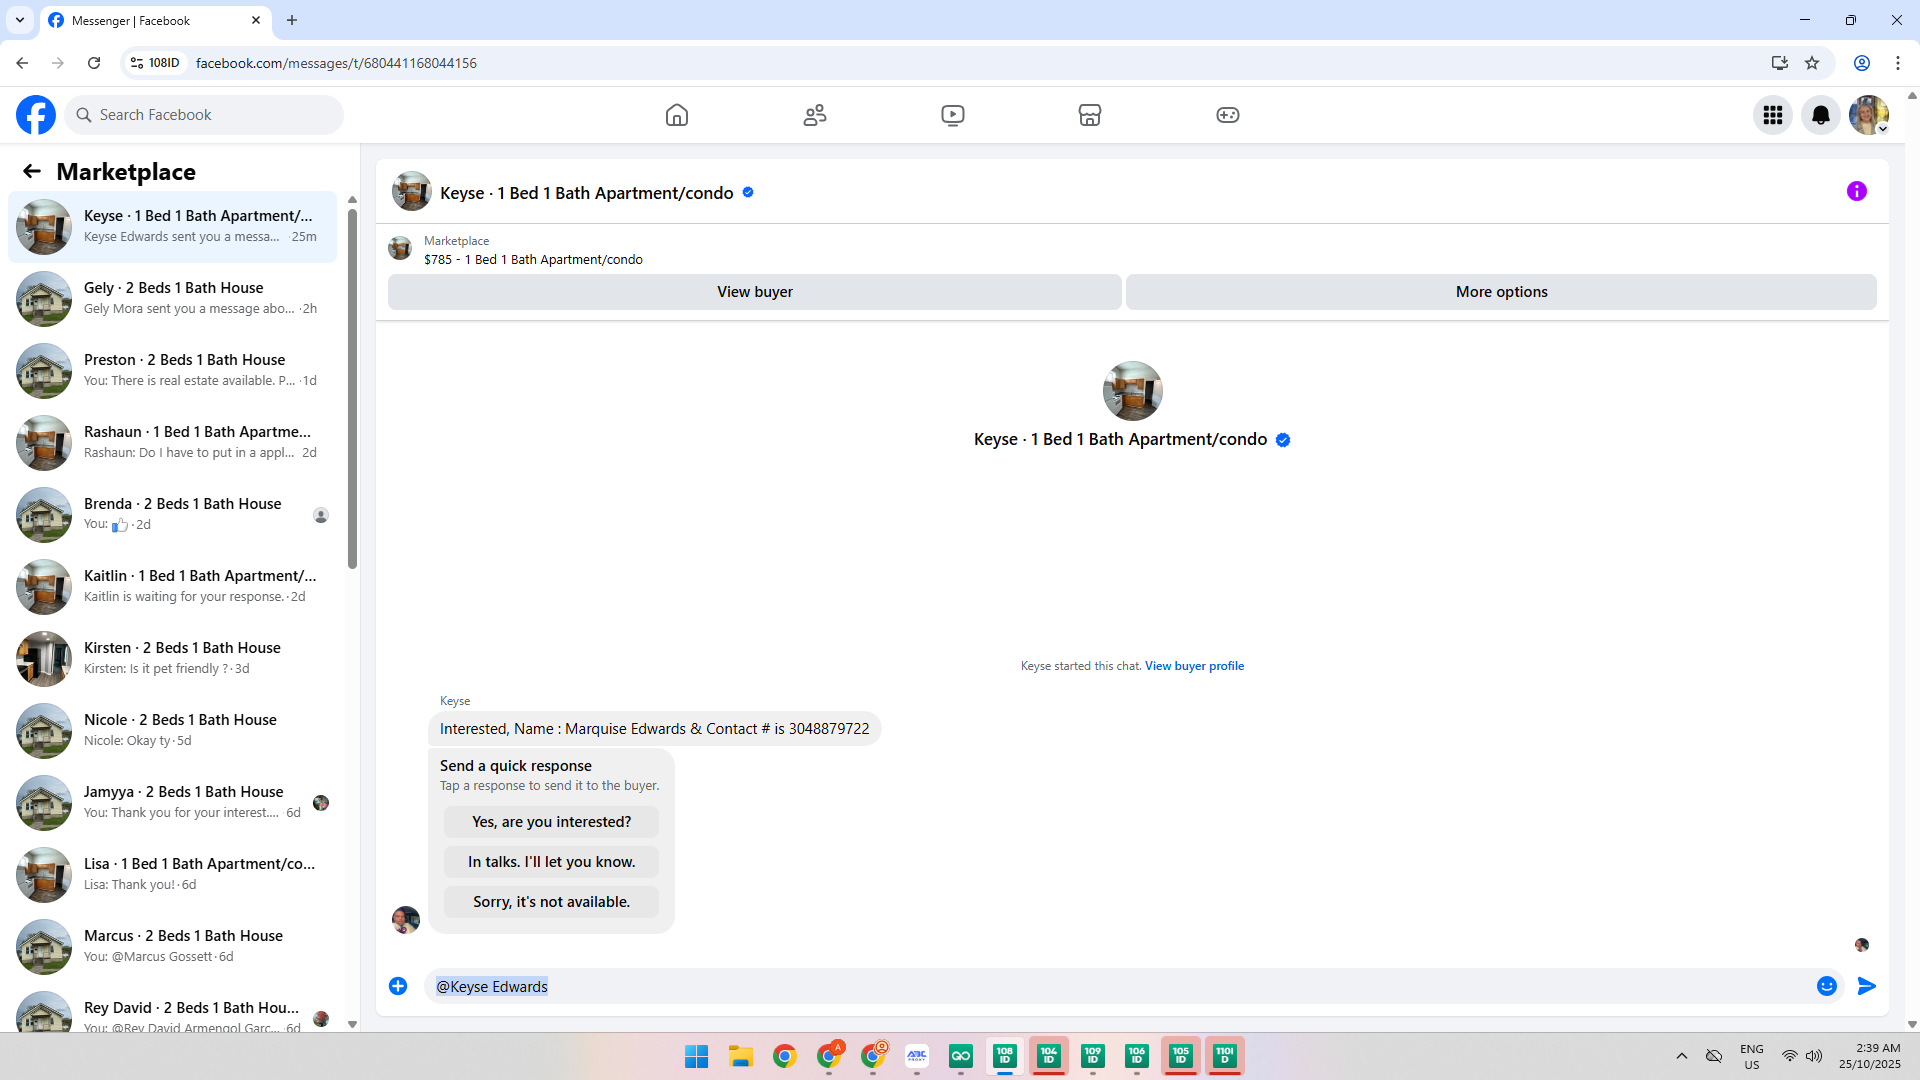Click the browser address bar URL
The width and height of the screenshot is (1920, 1080).
[x=336, y=63]
